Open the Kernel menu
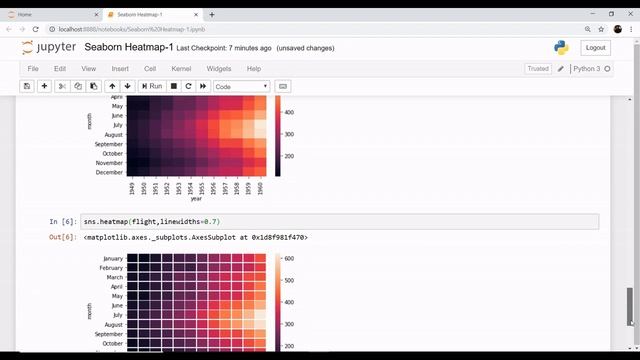 [181, 69]
